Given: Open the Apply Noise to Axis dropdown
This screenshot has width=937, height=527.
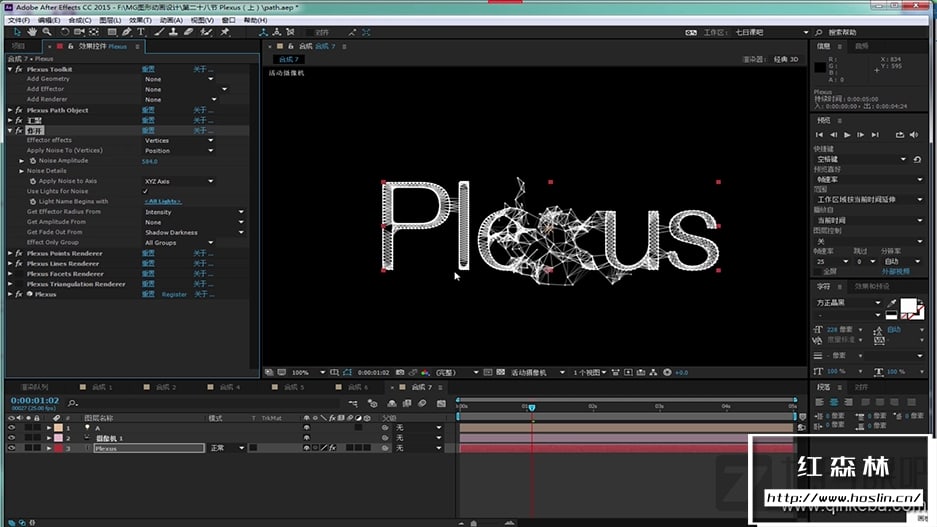Looking at the screenshot, I should point(179,181).
